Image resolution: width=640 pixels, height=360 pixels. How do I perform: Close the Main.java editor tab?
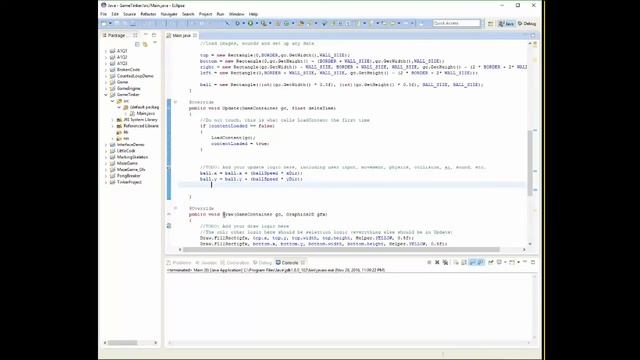click(x=195, y=36)
